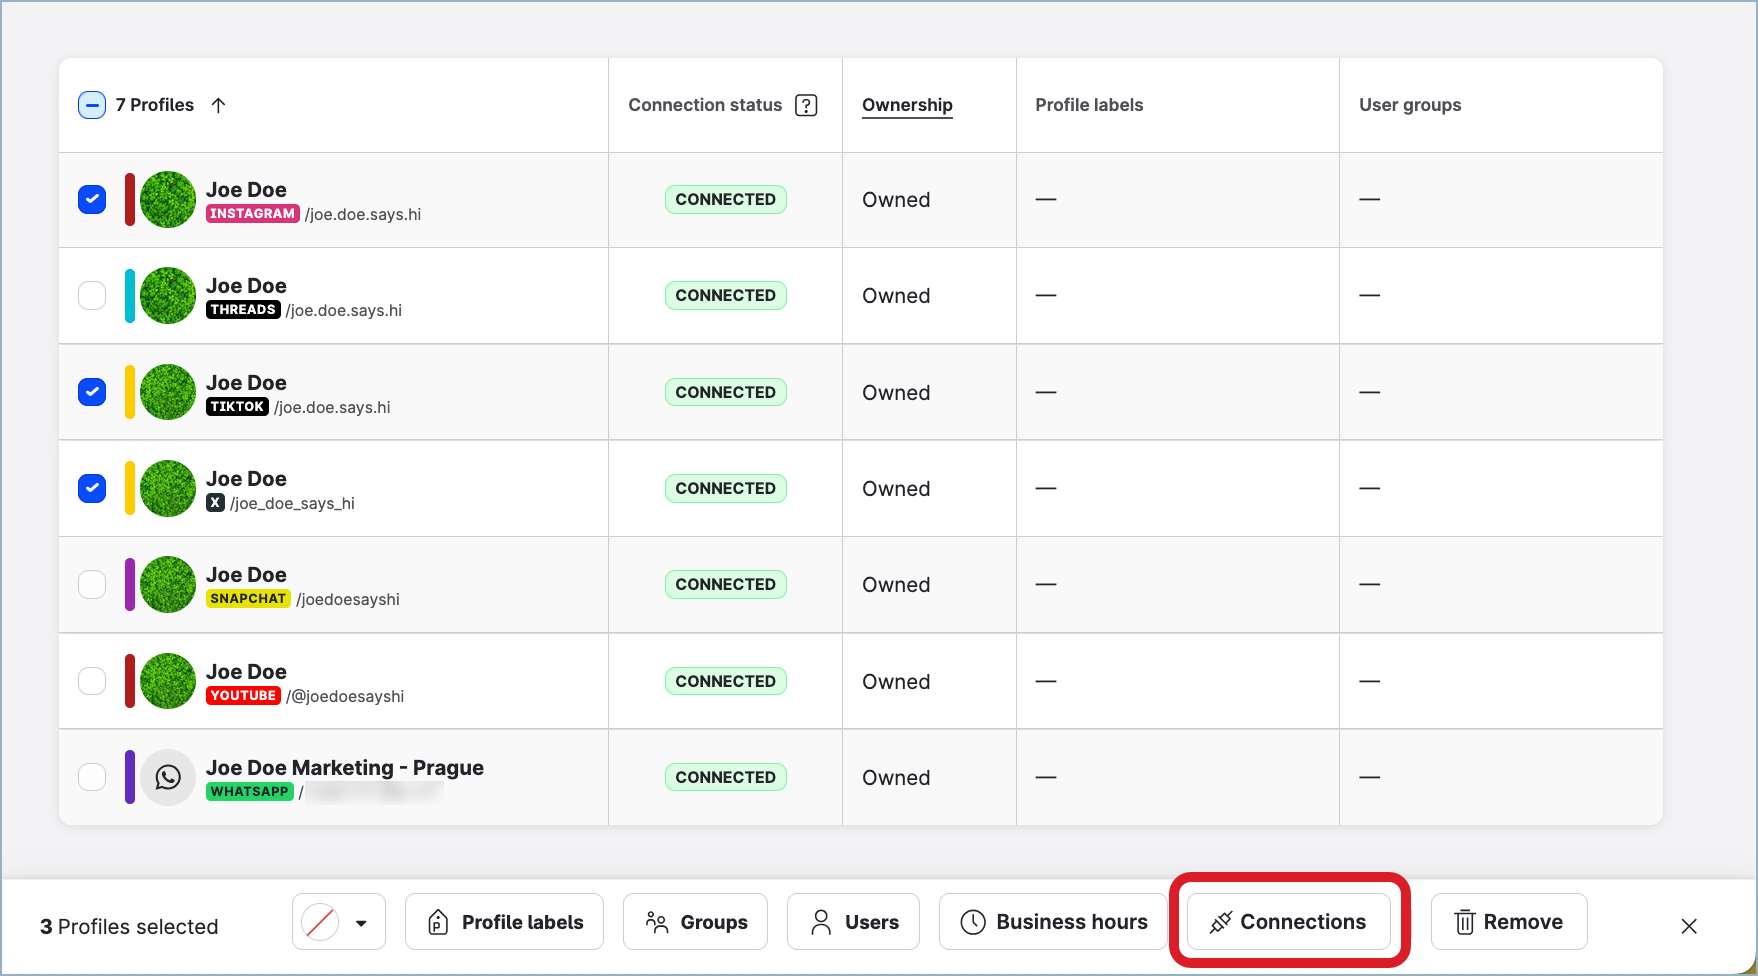Sort the table by Ownership
The height and width of the screenshot is (976, 1758).
(906, 104)
